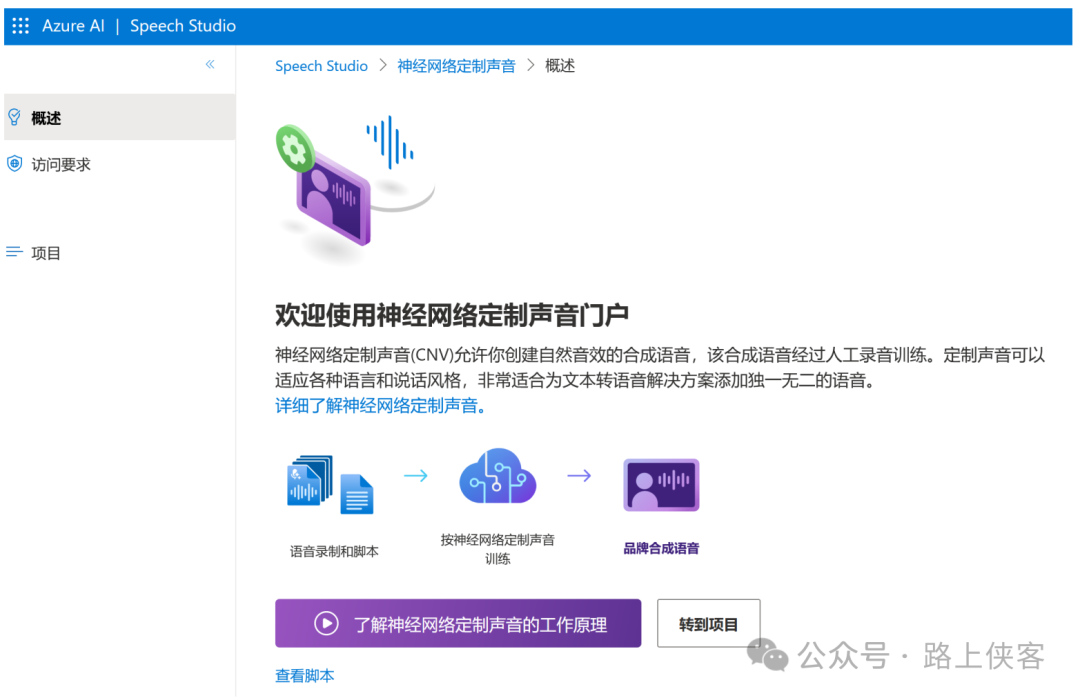Viewport: 1080px width, 700px height.
Task: Click the 语音录制和脚本 label
Action: [x=334, y=551]
